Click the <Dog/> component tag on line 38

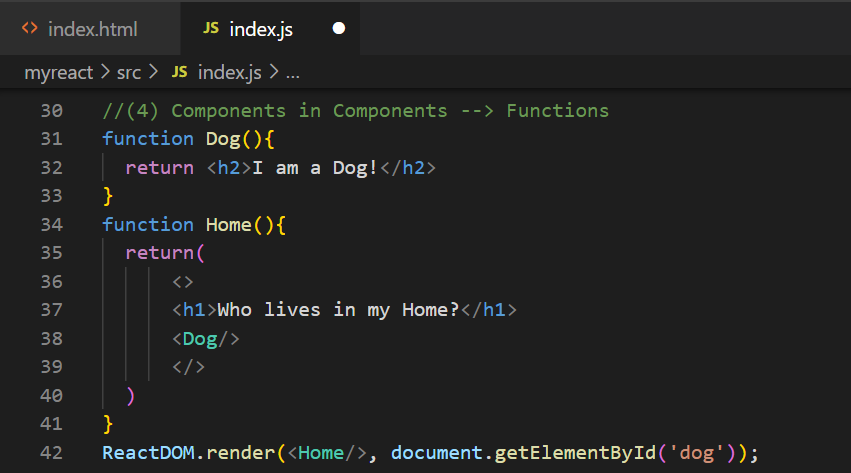(x=206, y=338)
